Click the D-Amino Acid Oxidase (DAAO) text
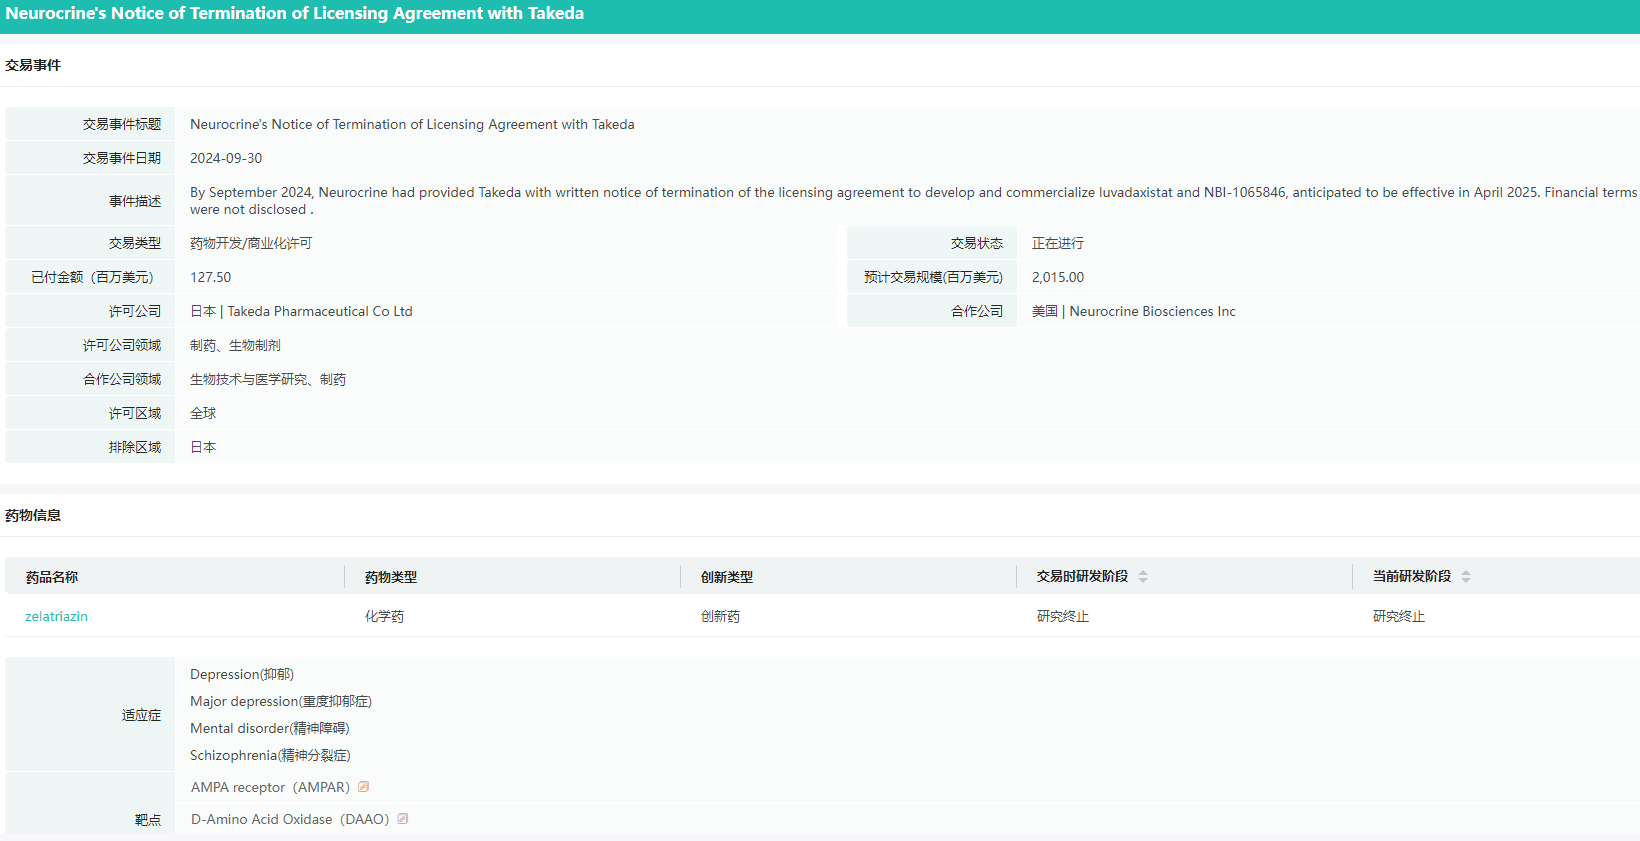 290,820
